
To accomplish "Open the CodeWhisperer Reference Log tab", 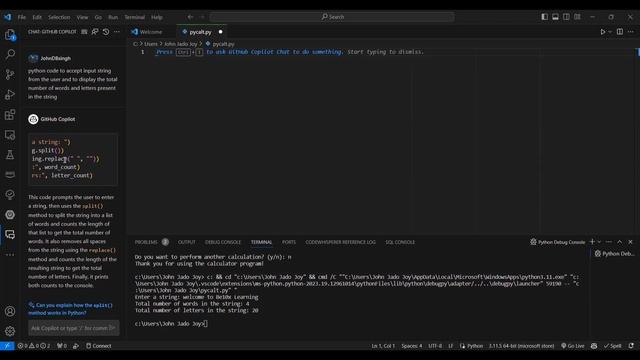I will 340,242.
